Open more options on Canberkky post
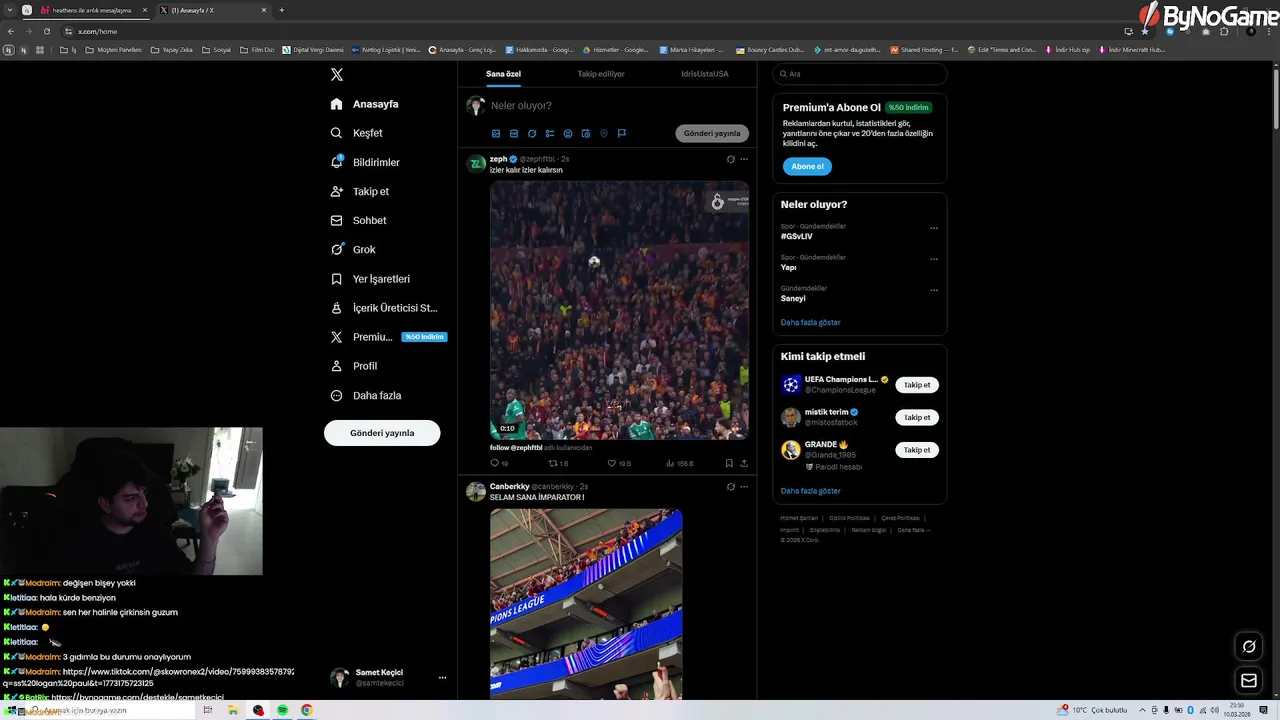This screenshot has height=720, width=1280. point(744,487)
